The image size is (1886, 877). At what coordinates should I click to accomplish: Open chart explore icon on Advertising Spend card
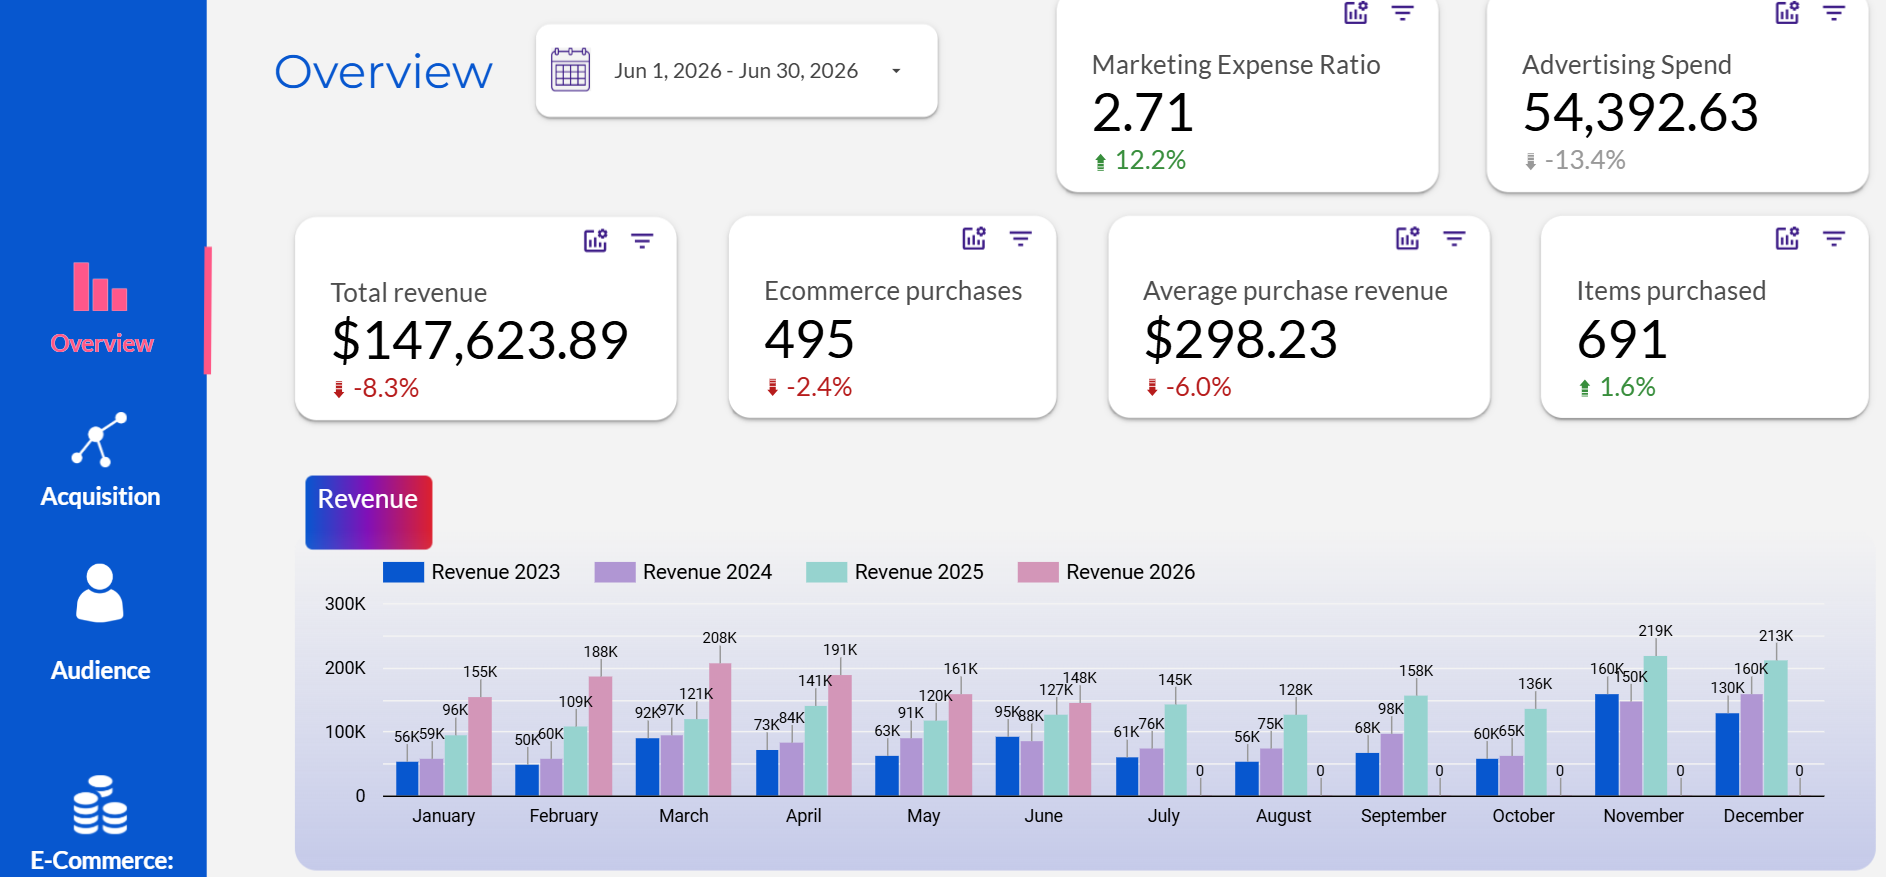click(1787, 13)
